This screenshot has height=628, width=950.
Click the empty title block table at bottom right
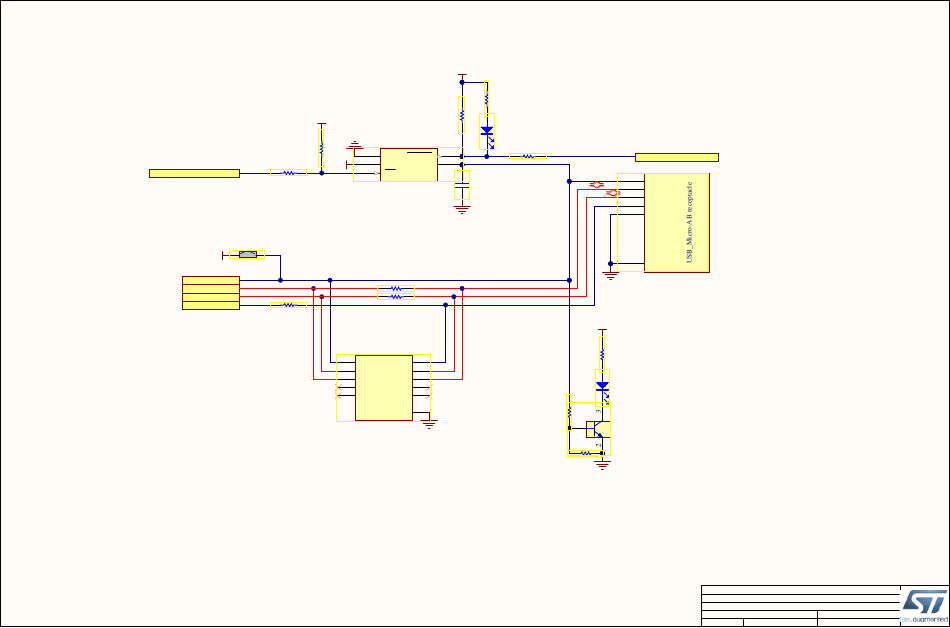click(800, 606)
